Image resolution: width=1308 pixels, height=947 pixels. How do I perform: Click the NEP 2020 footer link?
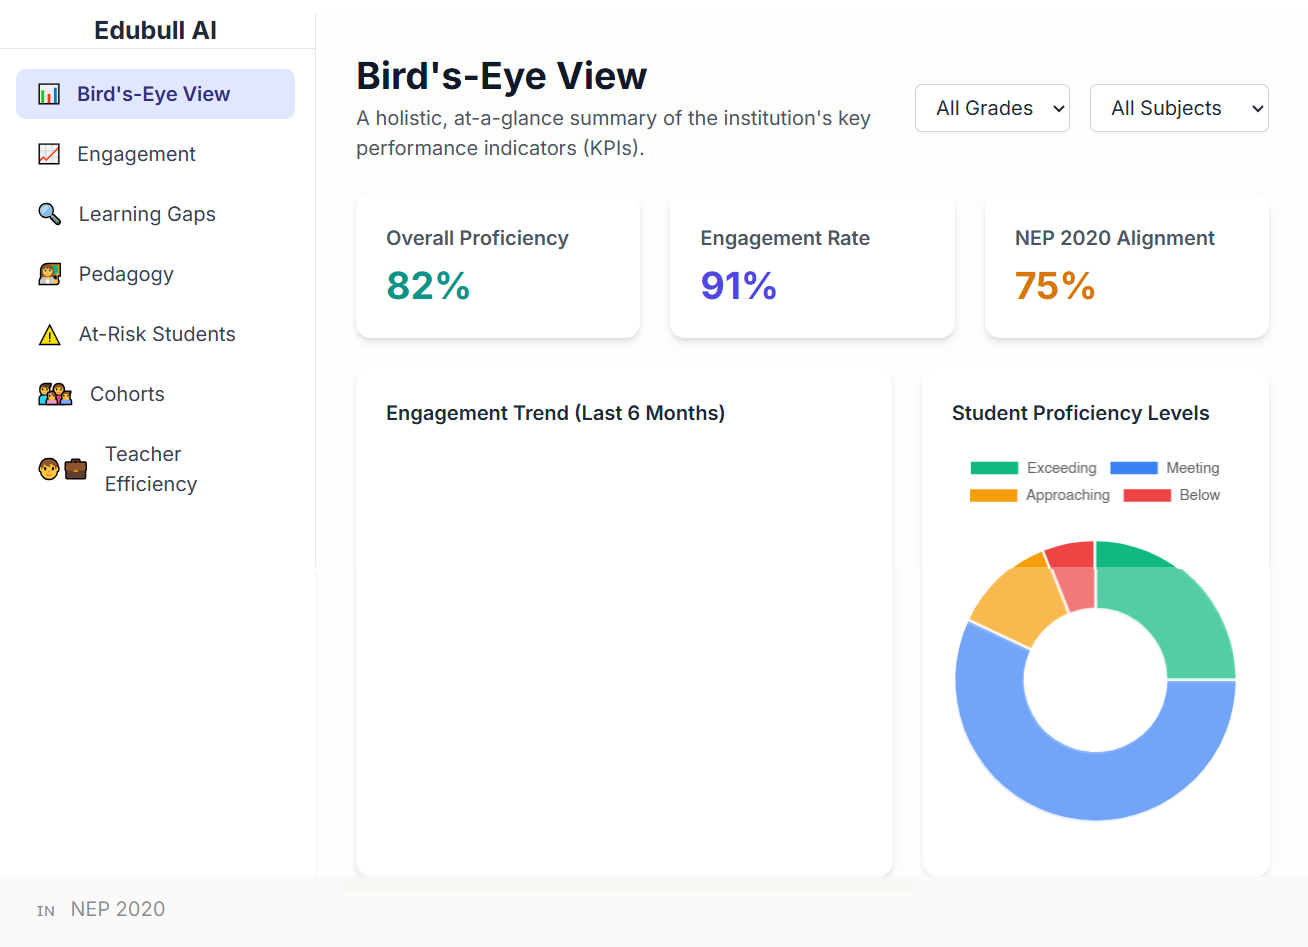(118, 908)
